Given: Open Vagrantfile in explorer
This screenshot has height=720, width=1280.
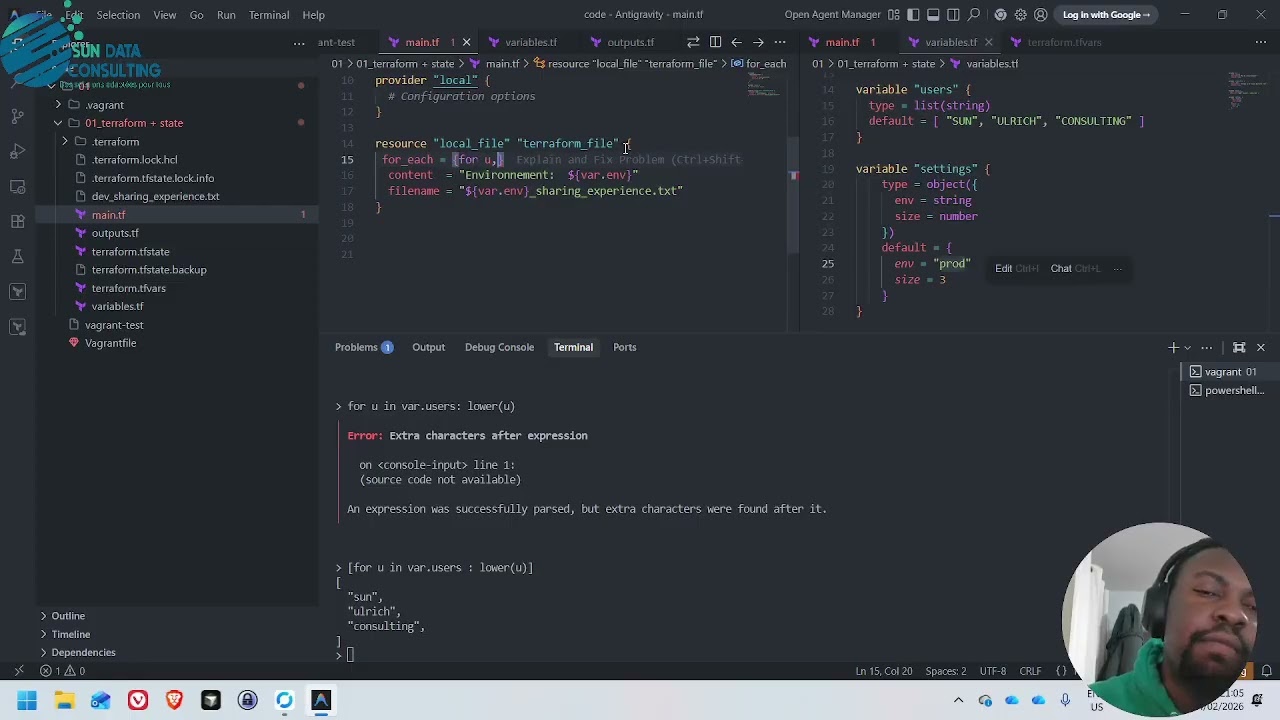Looking at the screenshot, I should pos(110,343).
